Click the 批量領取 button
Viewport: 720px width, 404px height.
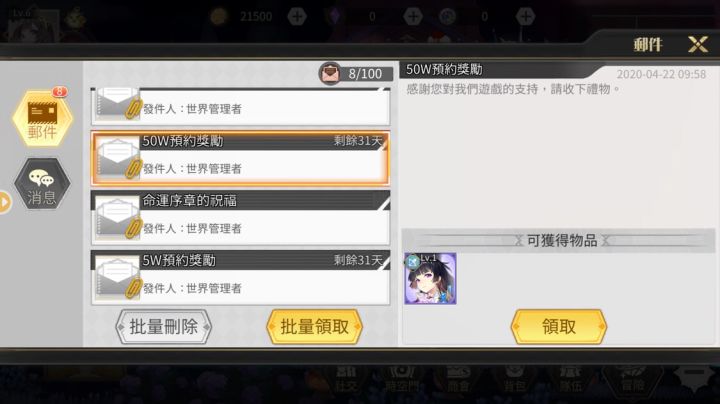point(315,326)
